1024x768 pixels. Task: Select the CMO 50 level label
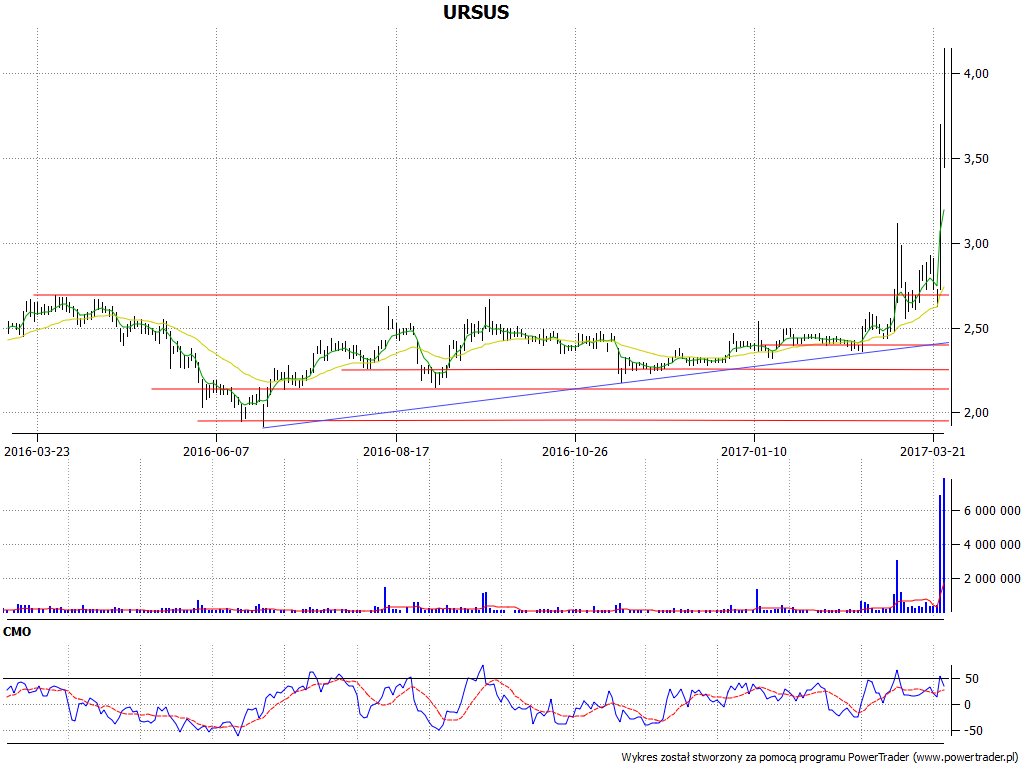(972, 679)
